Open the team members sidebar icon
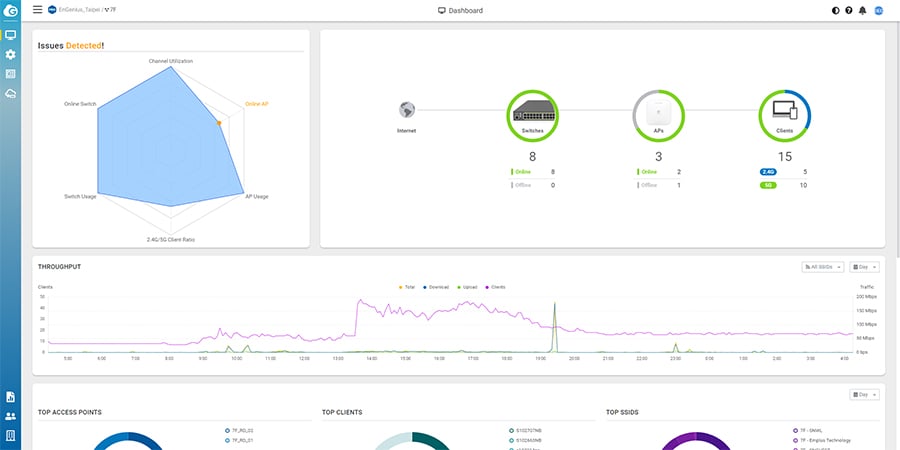900x450 pixels. click(x=10, y=416)
